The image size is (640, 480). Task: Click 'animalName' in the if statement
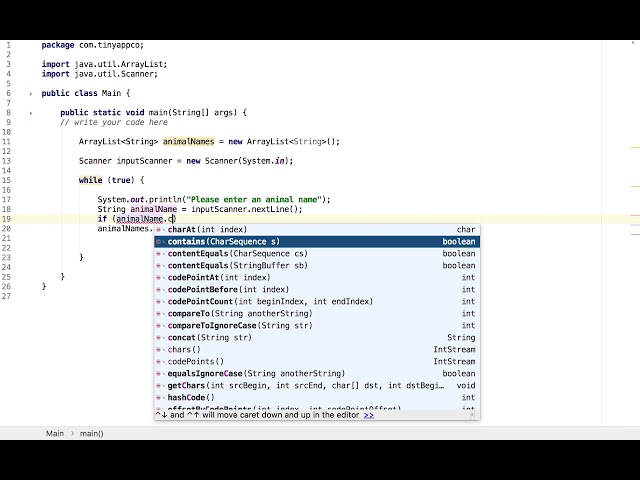coord(140,219)
